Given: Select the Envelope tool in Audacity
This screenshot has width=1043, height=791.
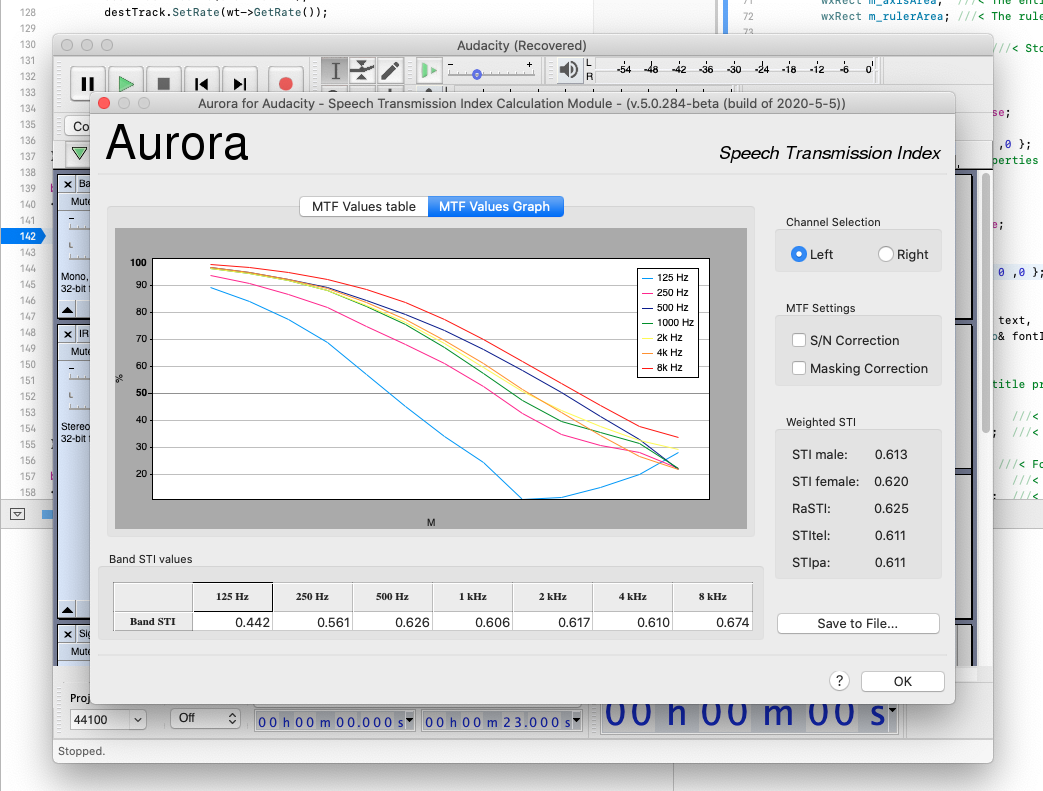Looking at the screenshot, I should (x=363, y=71).
